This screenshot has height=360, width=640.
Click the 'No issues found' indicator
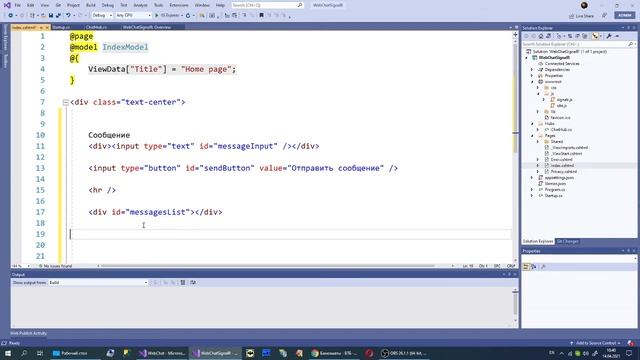(56, 266)
